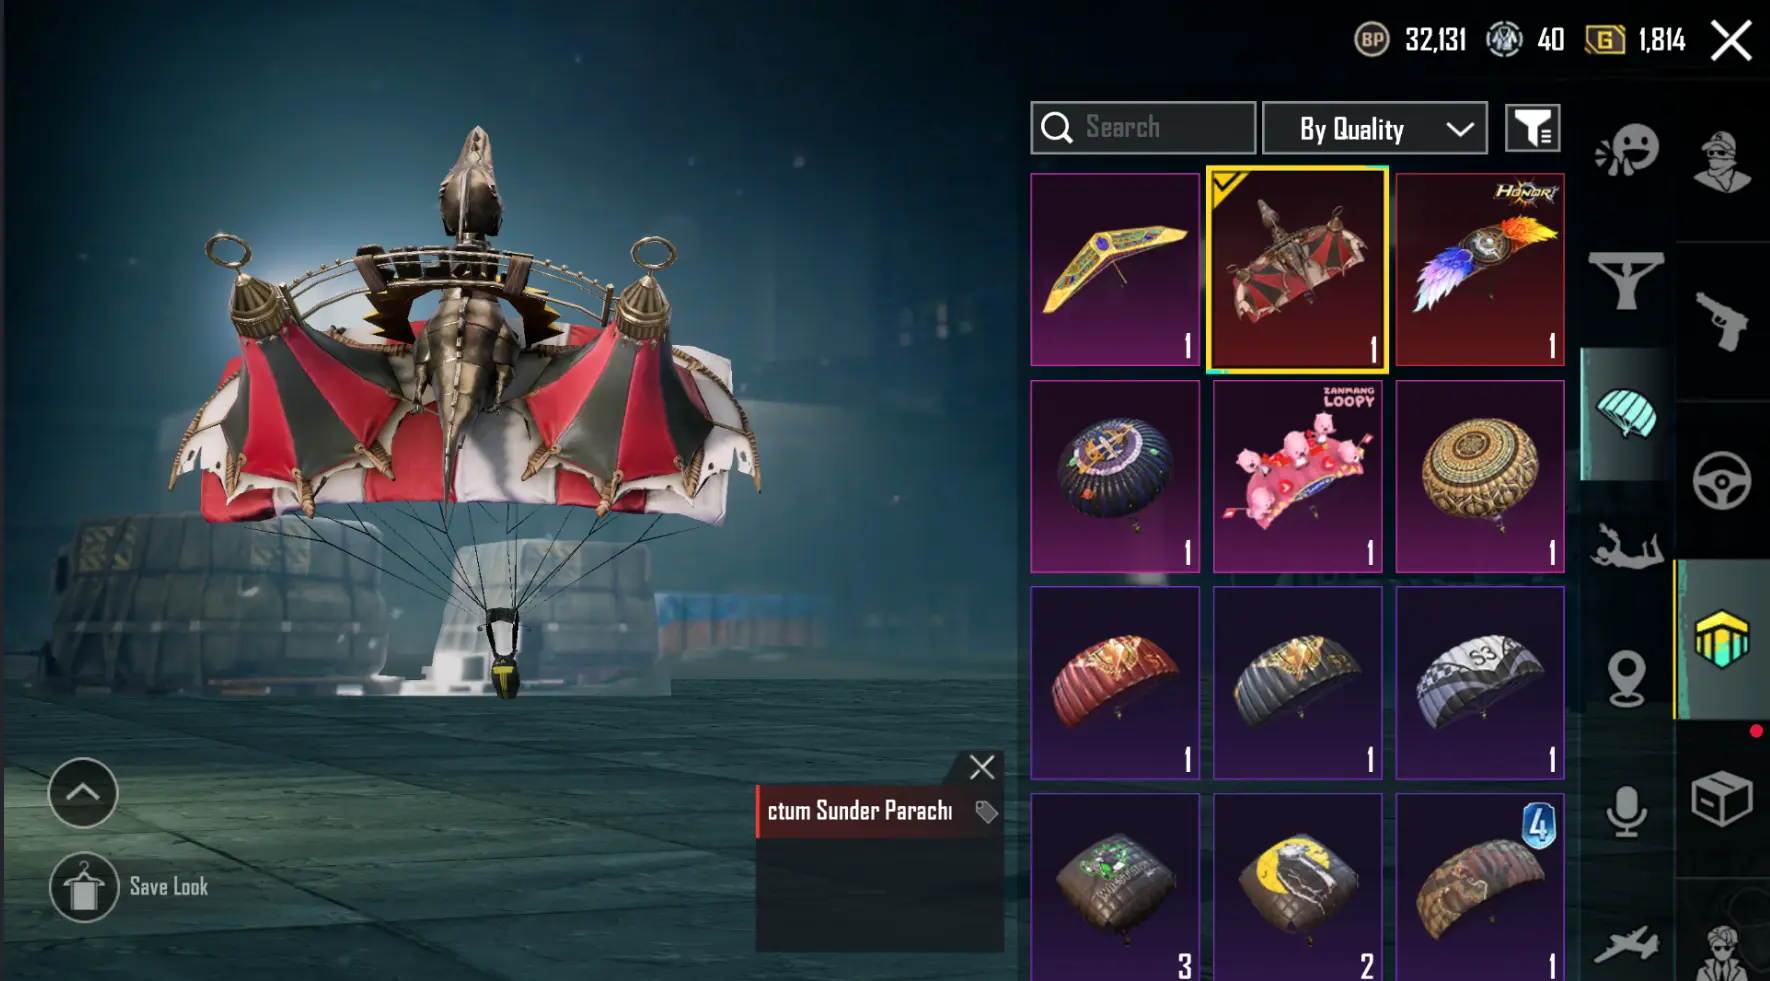The width and height of the screenshot is (1770, 981).
Task: Select the Honor winged parachute thumbnail
Action: pos(1480,269)
